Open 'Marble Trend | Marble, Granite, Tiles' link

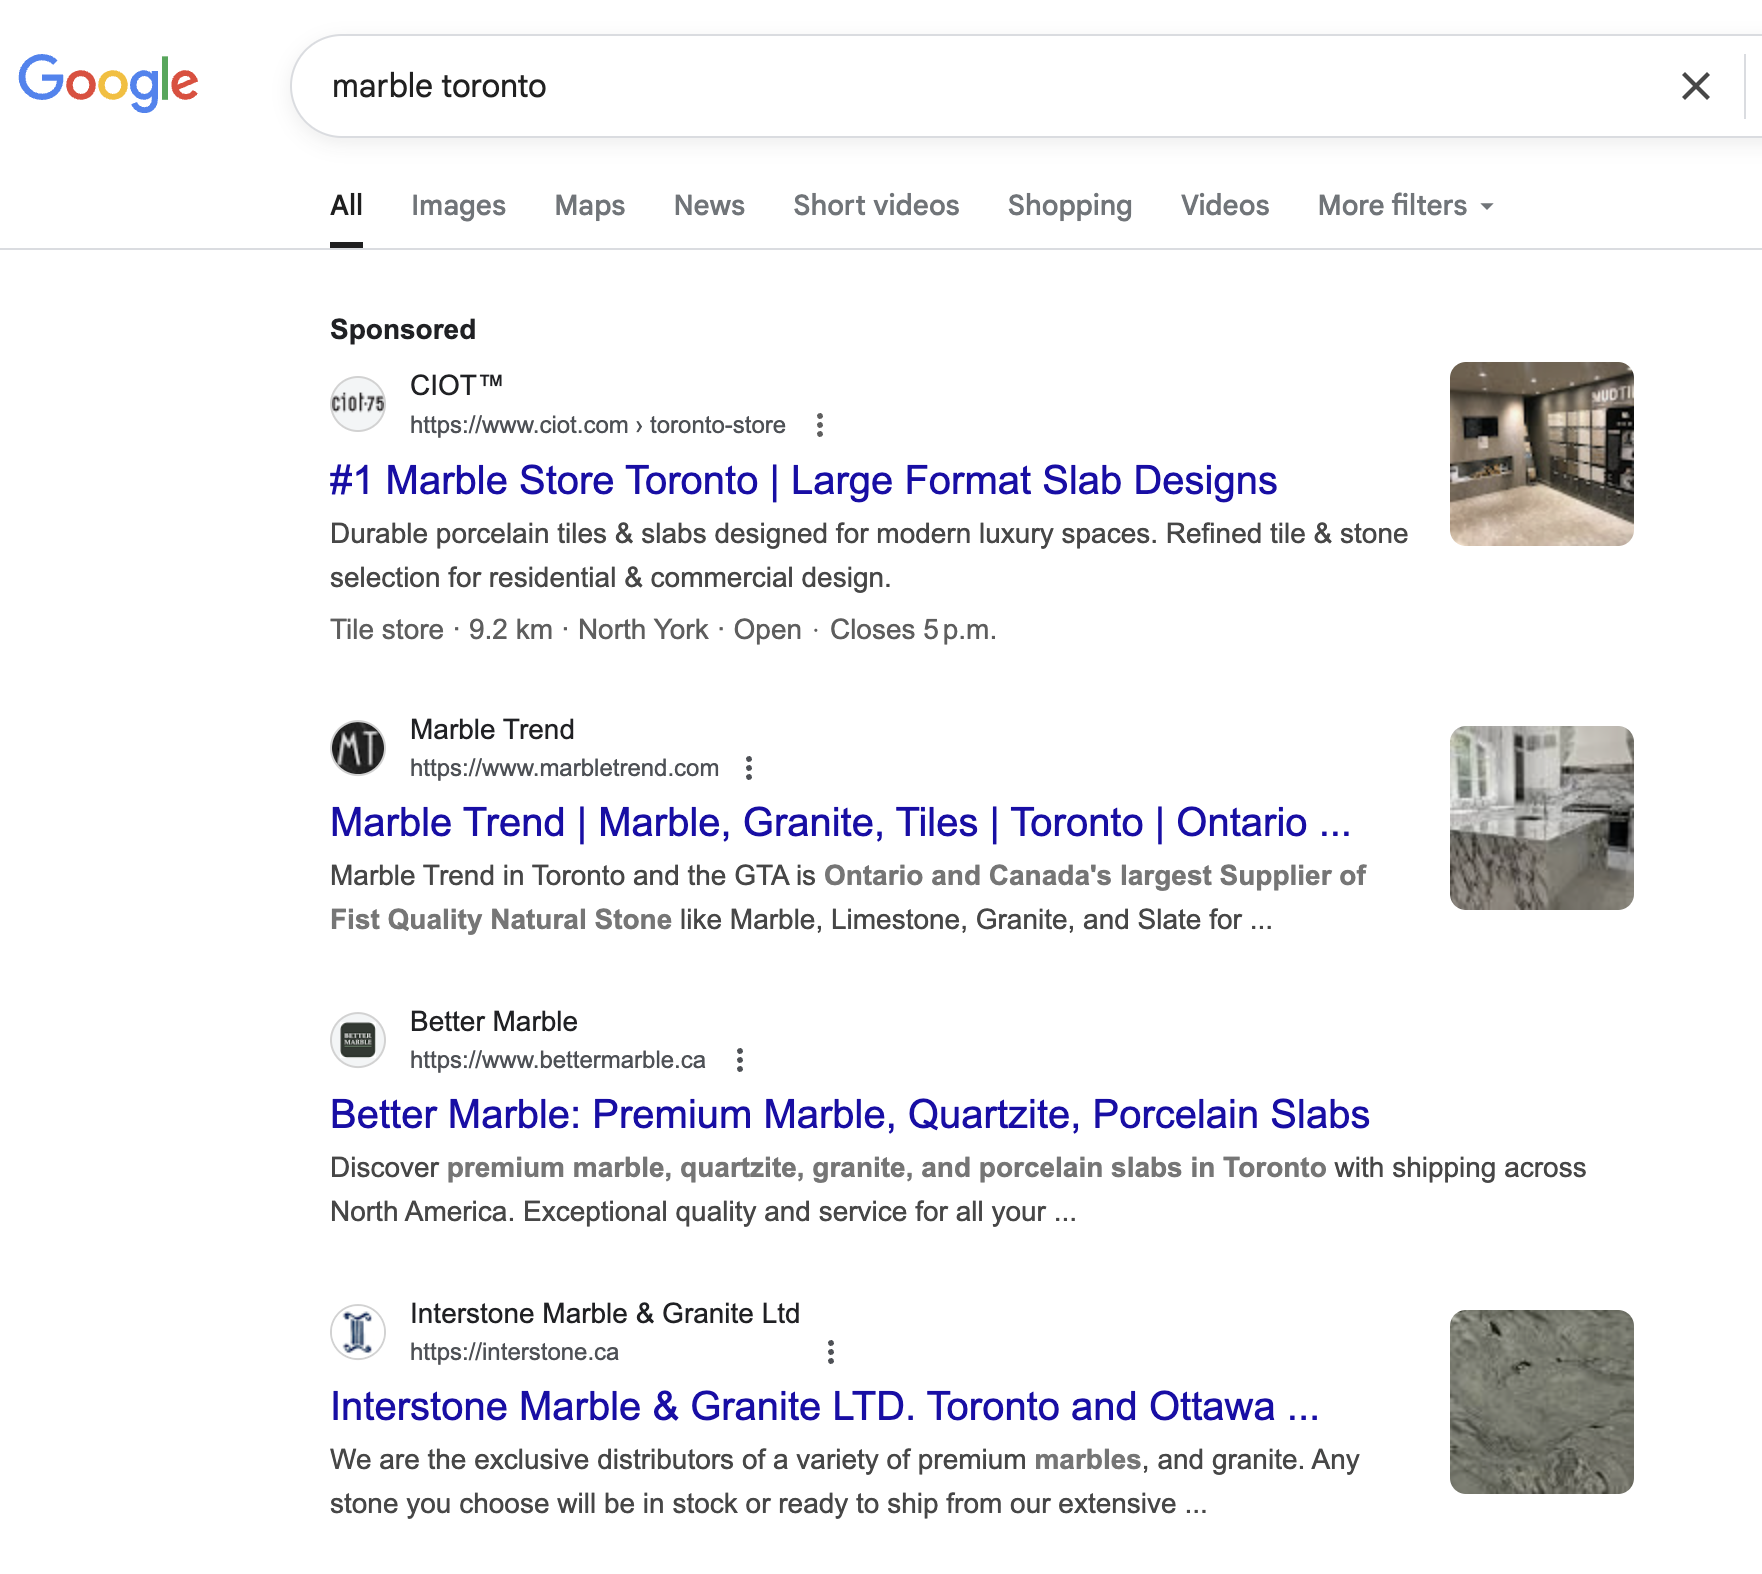(840, 822)
